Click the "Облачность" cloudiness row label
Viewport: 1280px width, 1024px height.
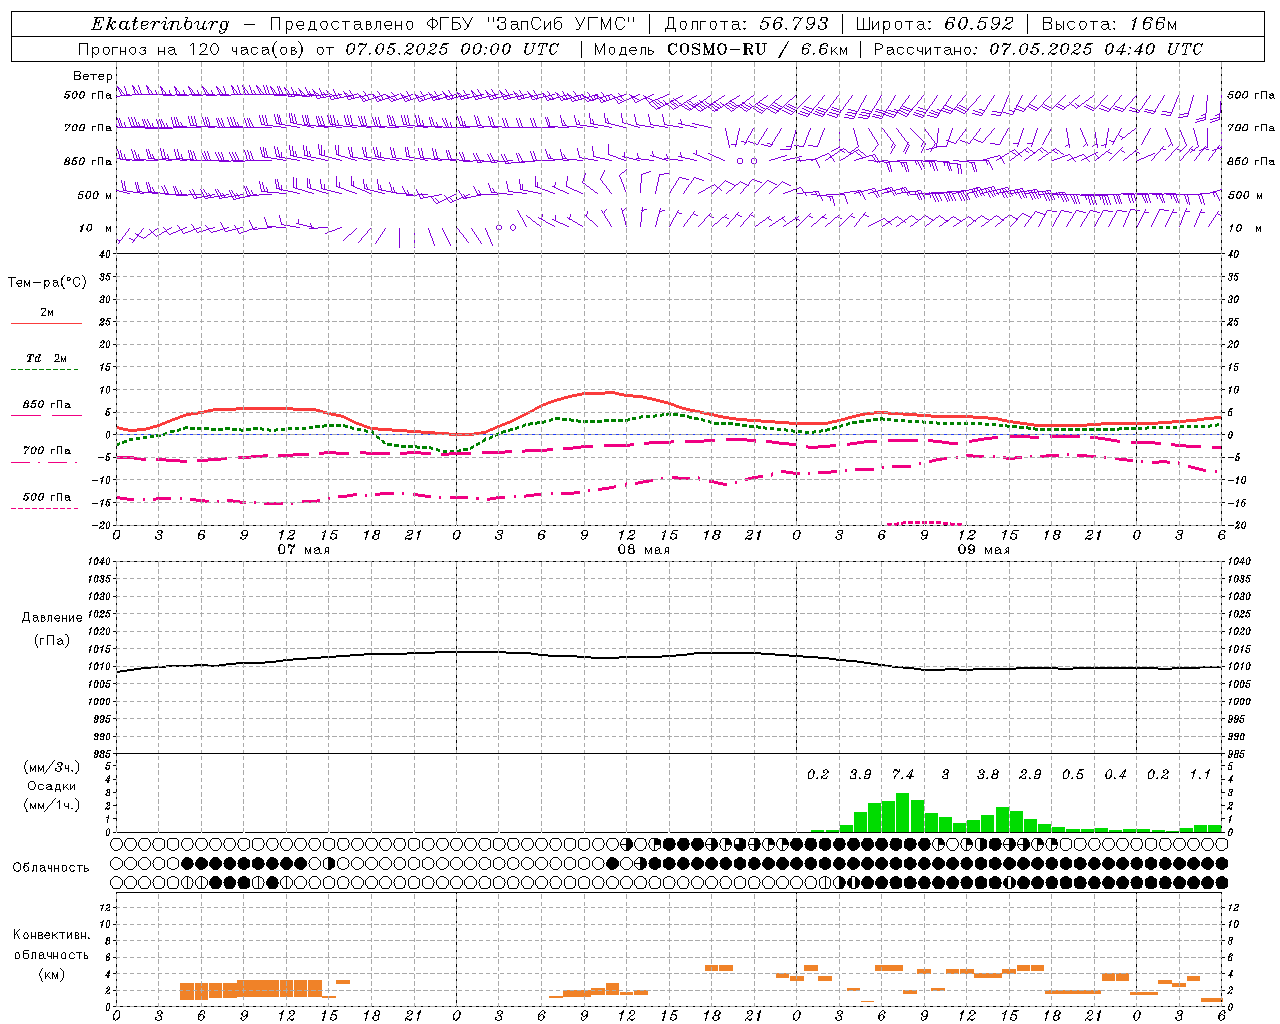pyautogui.click(x=51, y=868)
